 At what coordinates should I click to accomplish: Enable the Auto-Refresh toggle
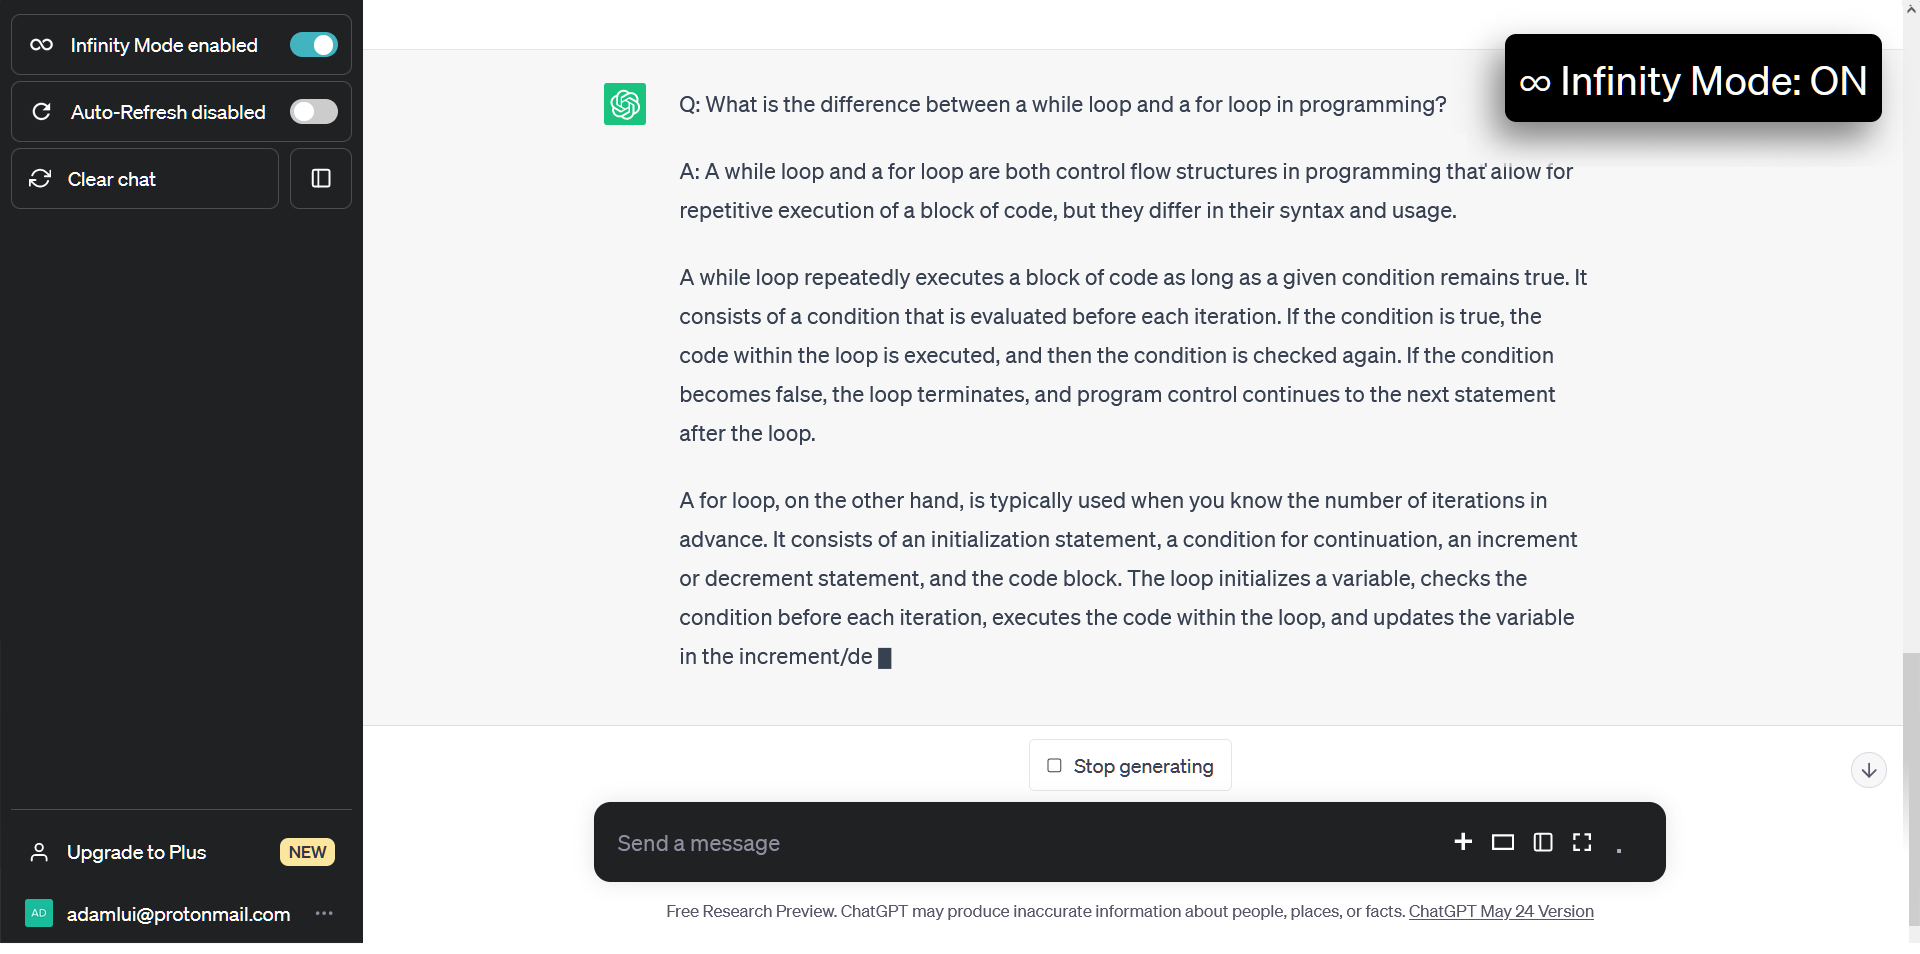coord(314,112)
